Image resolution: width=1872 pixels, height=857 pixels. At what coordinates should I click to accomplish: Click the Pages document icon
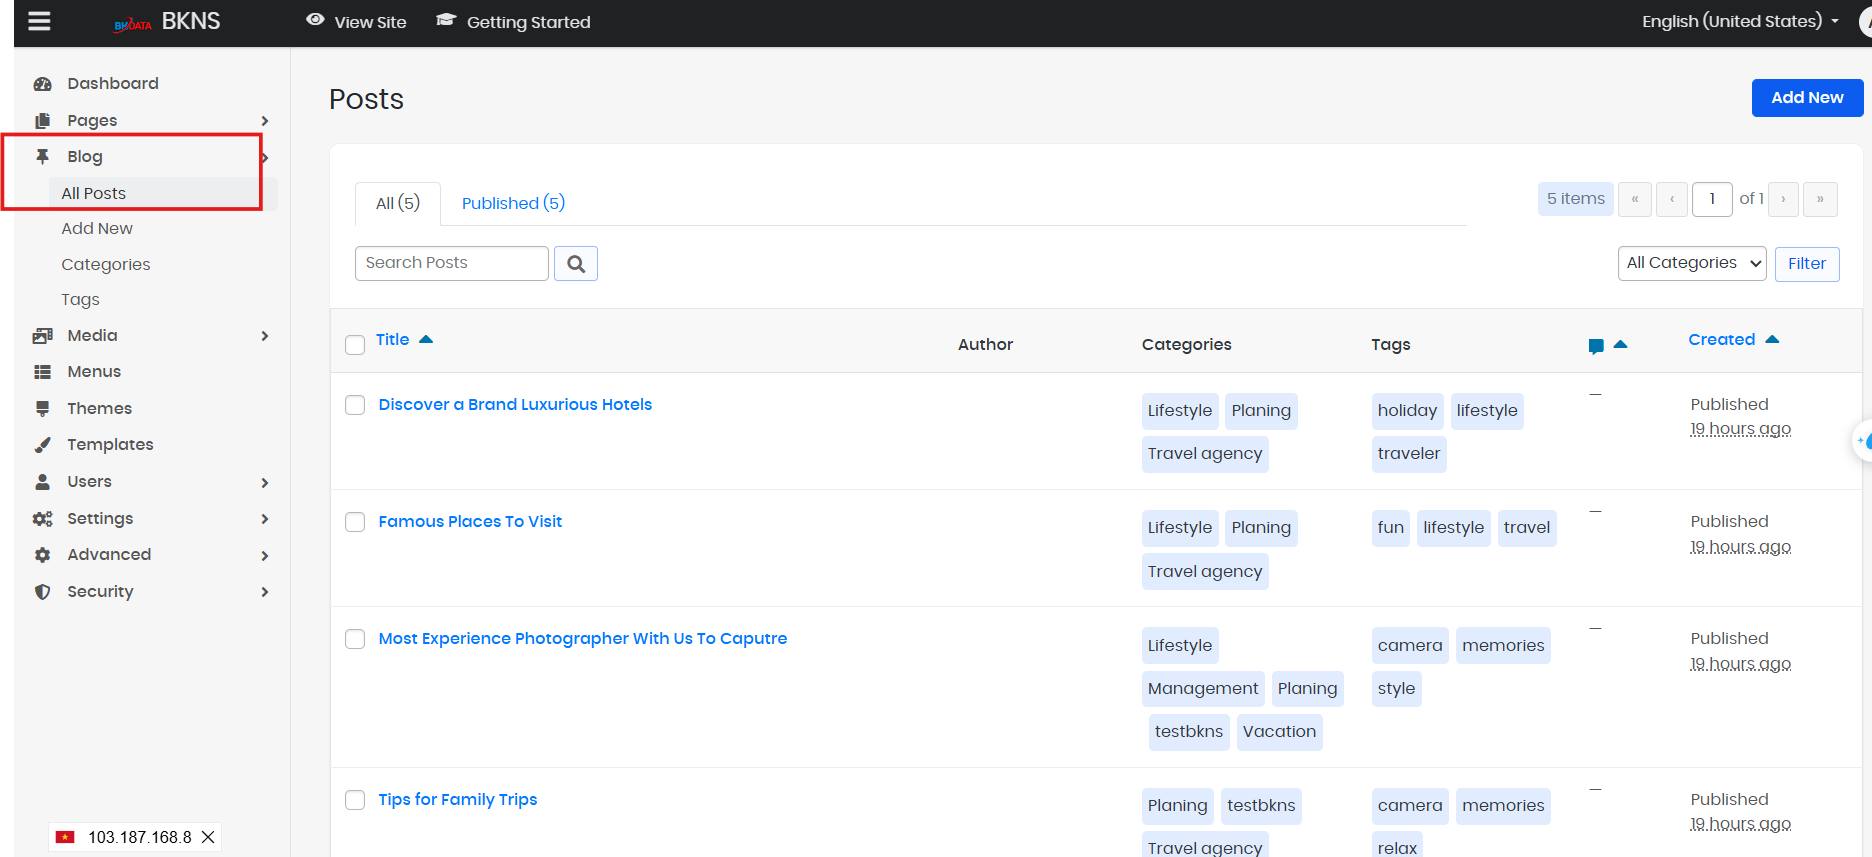coord(42,121)
